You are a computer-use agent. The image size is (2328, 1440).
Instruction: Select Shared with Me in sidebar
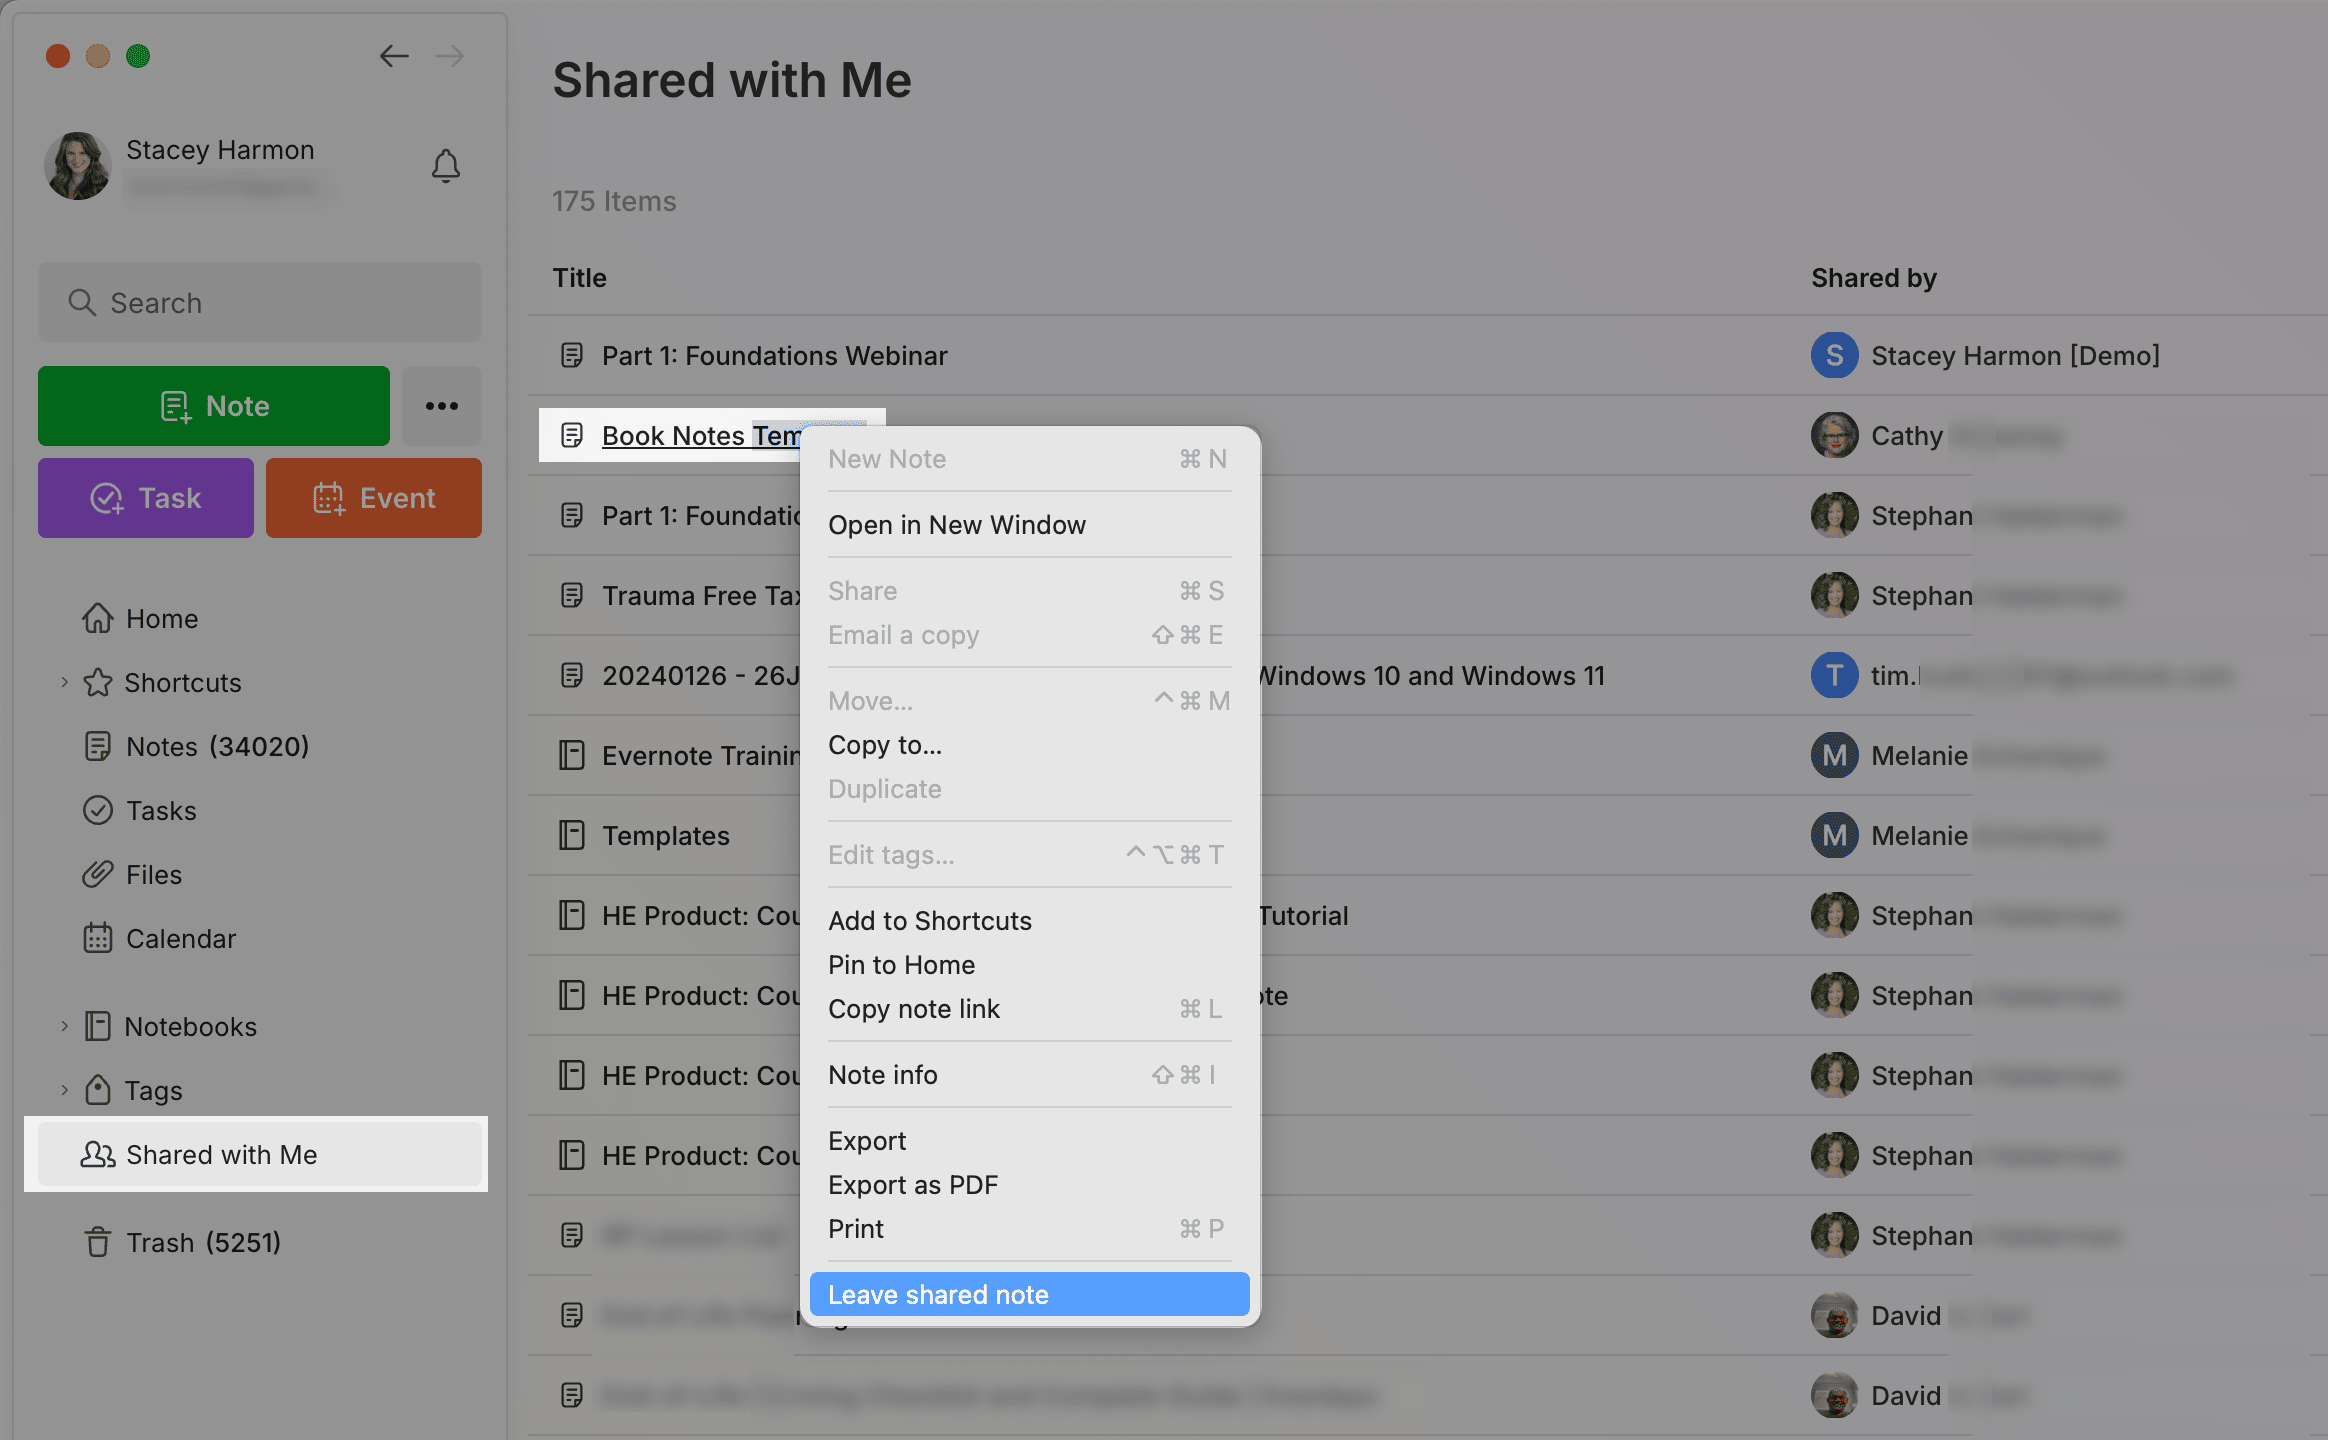tap(260, 1155)
